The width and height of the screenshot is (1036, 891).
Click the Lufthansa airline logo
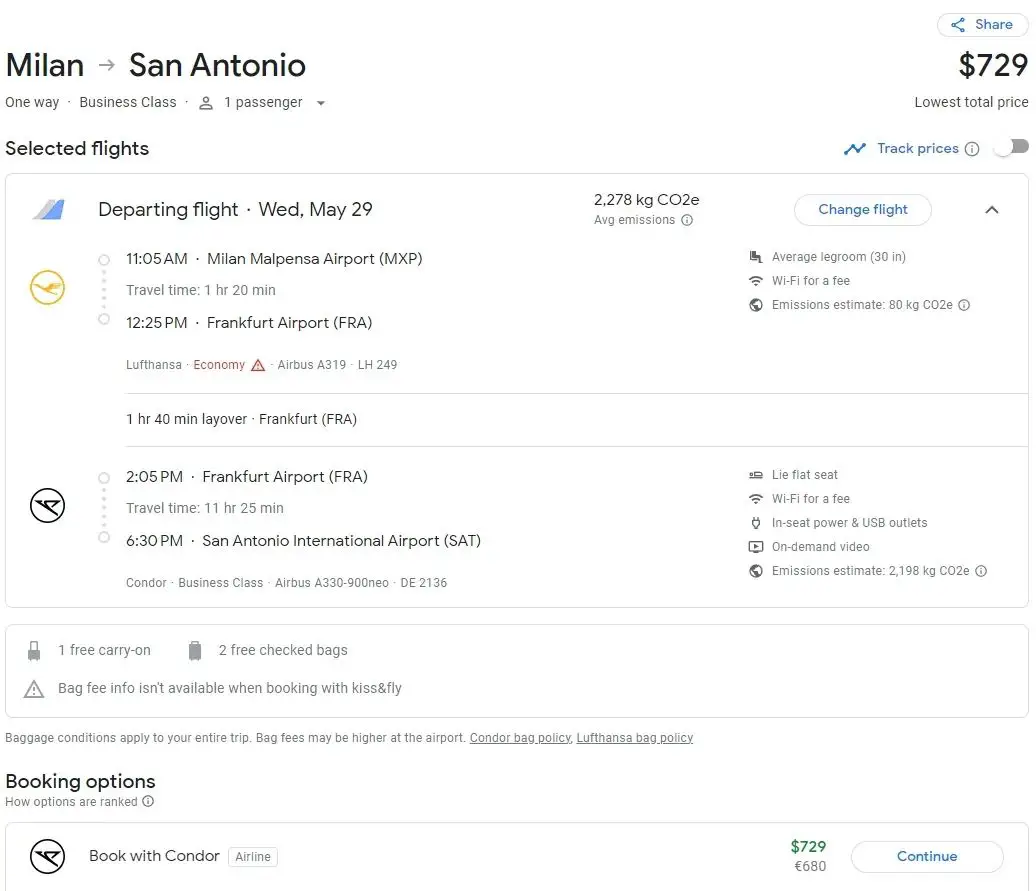pyautogui.click(x=47, y=290)
